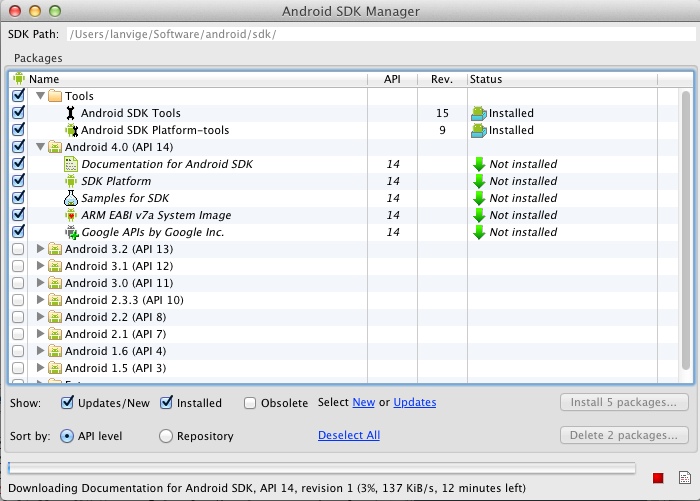Expand the Android 3.1 (API 12) node

[40, 265]
